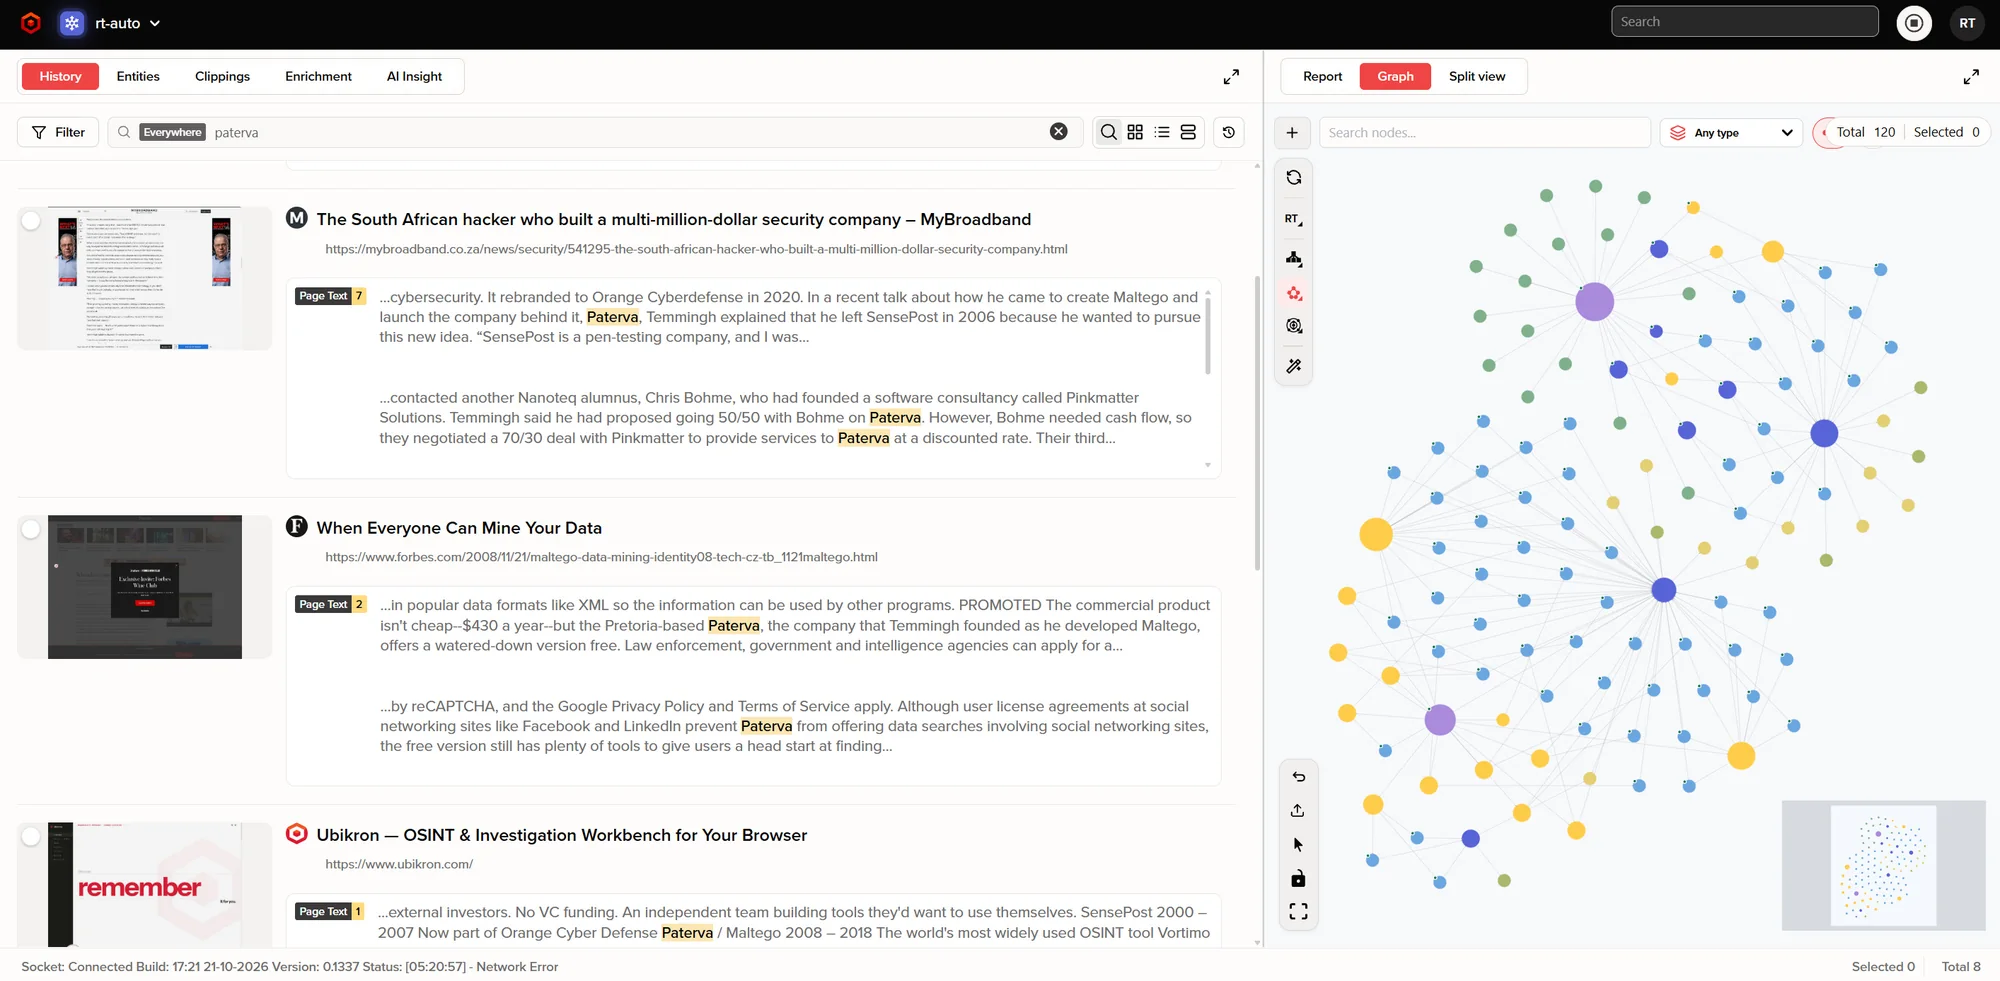Viewport: 2000px width, 981px height.
Task: Refresh the graph layout with circular arrows icon
Action: [1294, 178]
